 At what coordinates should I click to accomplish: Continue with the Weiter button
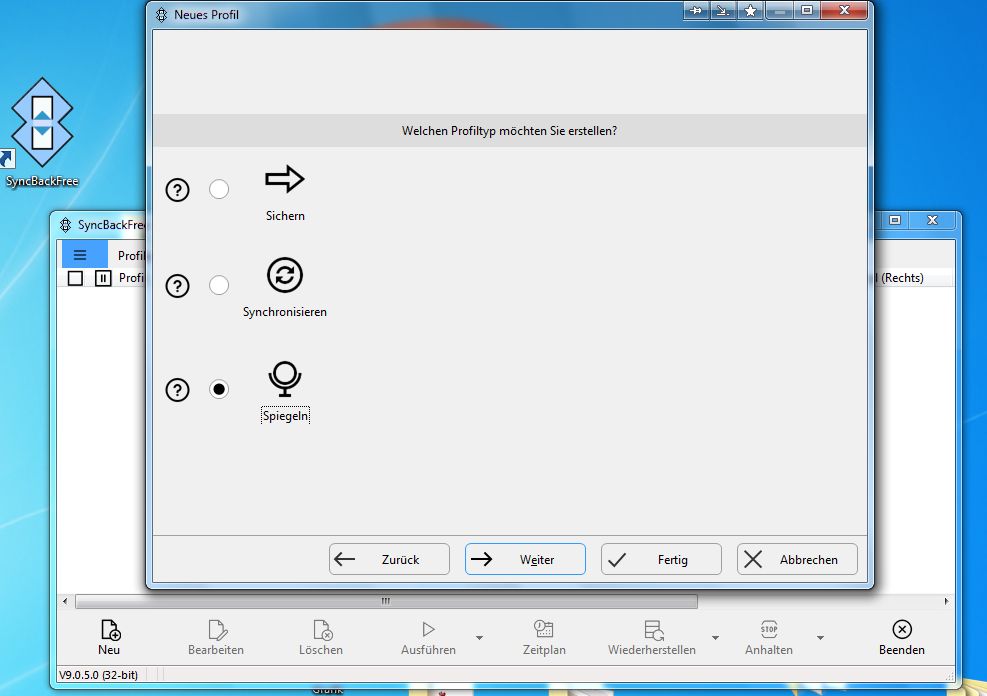525,559
